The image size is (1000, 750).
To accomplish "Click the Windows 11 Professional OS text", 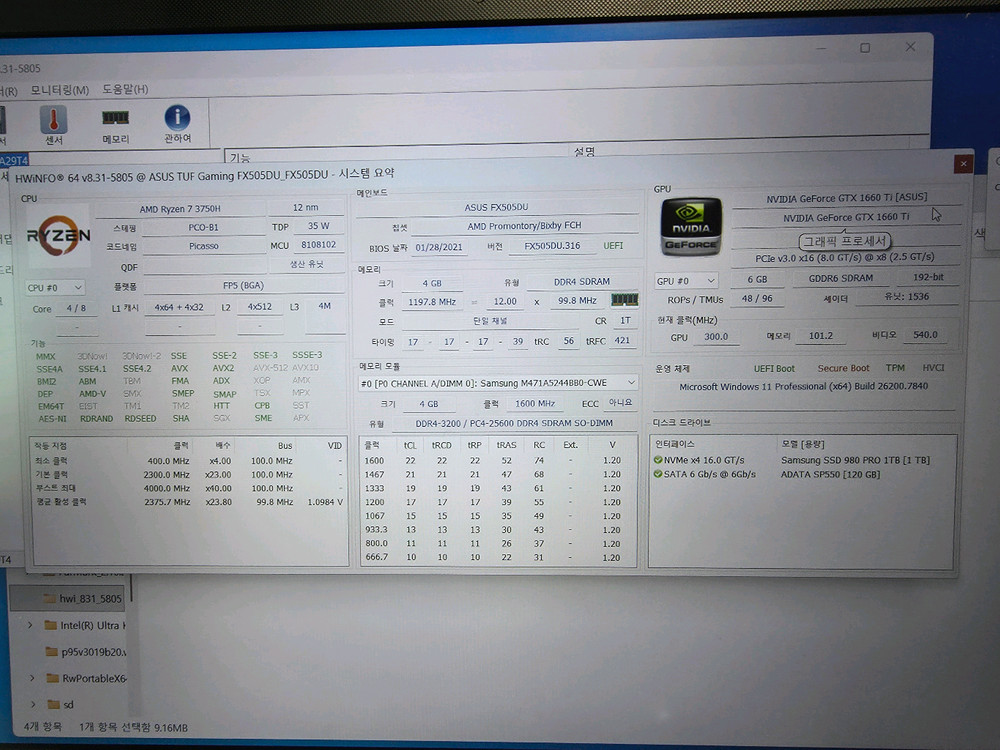I will point(804,386).
